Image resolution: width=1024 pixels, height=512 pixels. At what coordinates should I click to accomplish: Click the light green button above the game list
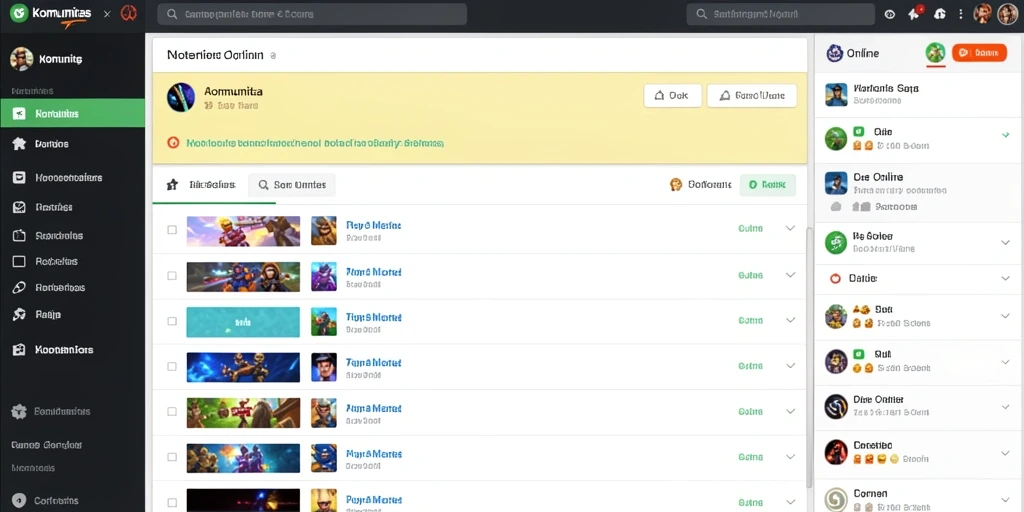(767, 185)
